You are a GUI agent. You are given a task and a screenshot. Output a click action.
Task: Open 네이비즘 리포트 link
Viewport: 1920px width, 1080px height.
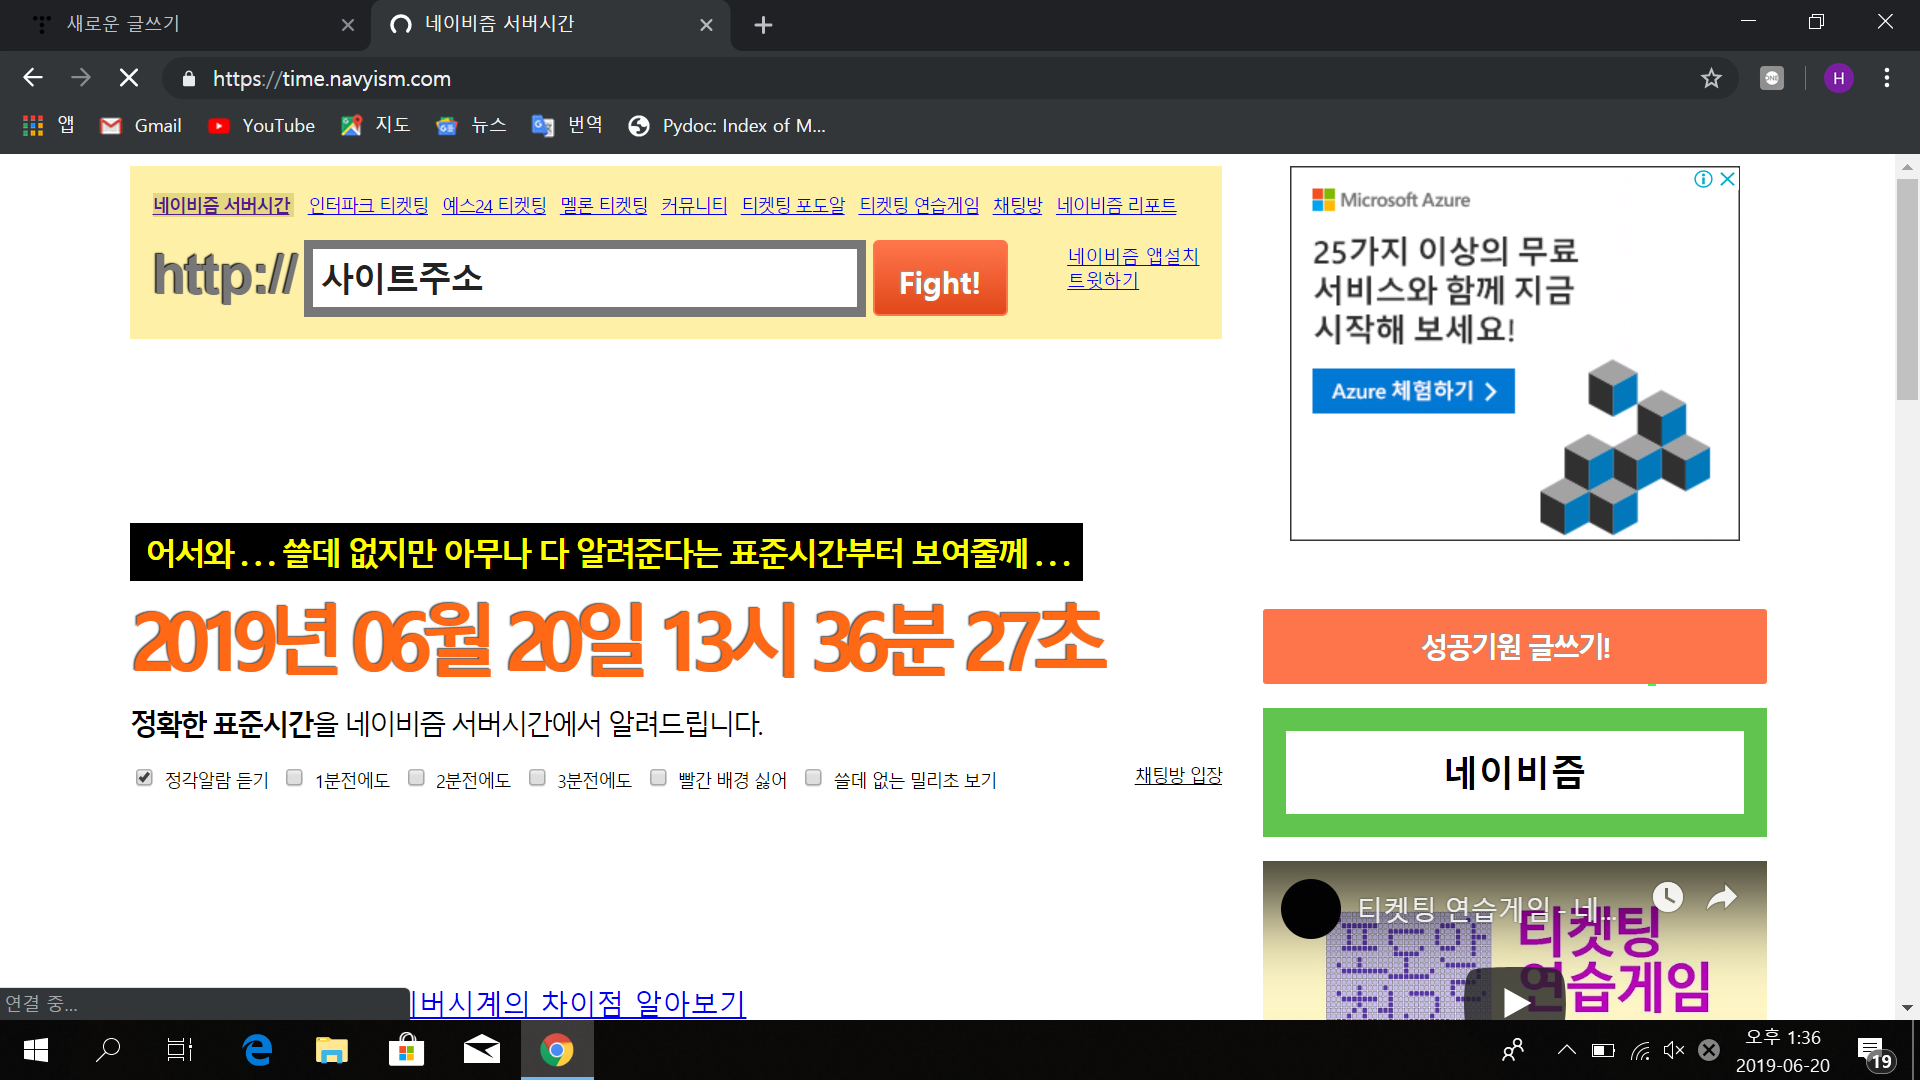[x=1116, y=205]
